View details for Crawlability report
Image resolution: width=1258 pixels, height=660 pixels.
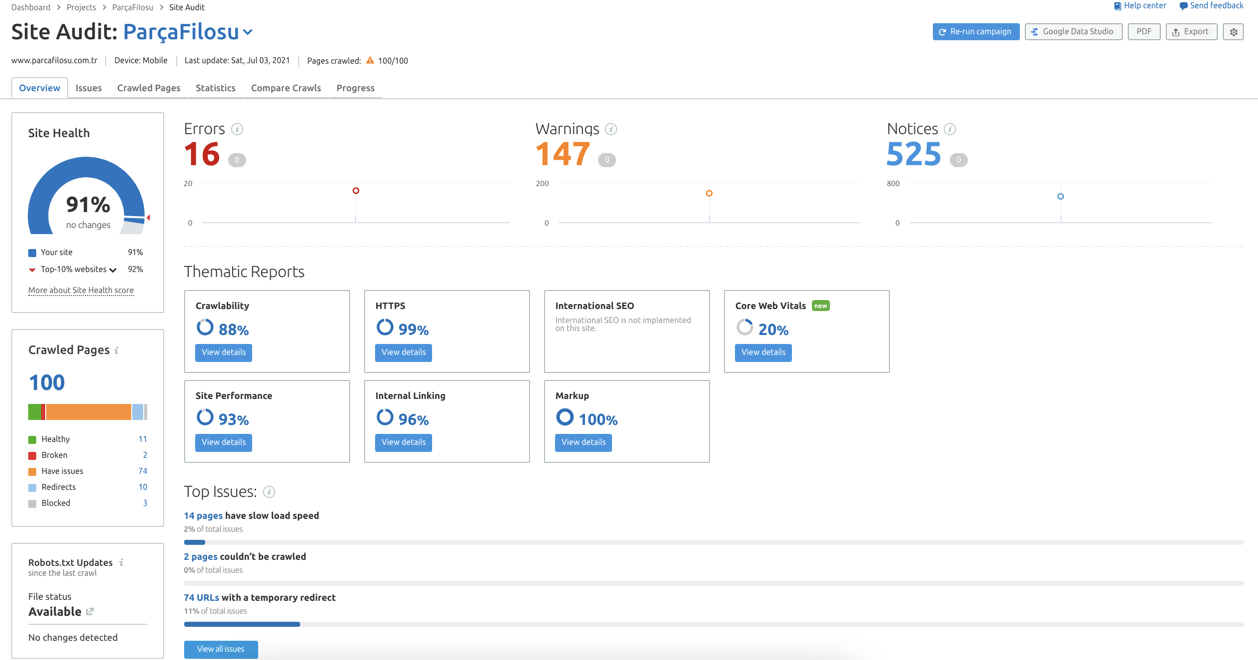224,353
